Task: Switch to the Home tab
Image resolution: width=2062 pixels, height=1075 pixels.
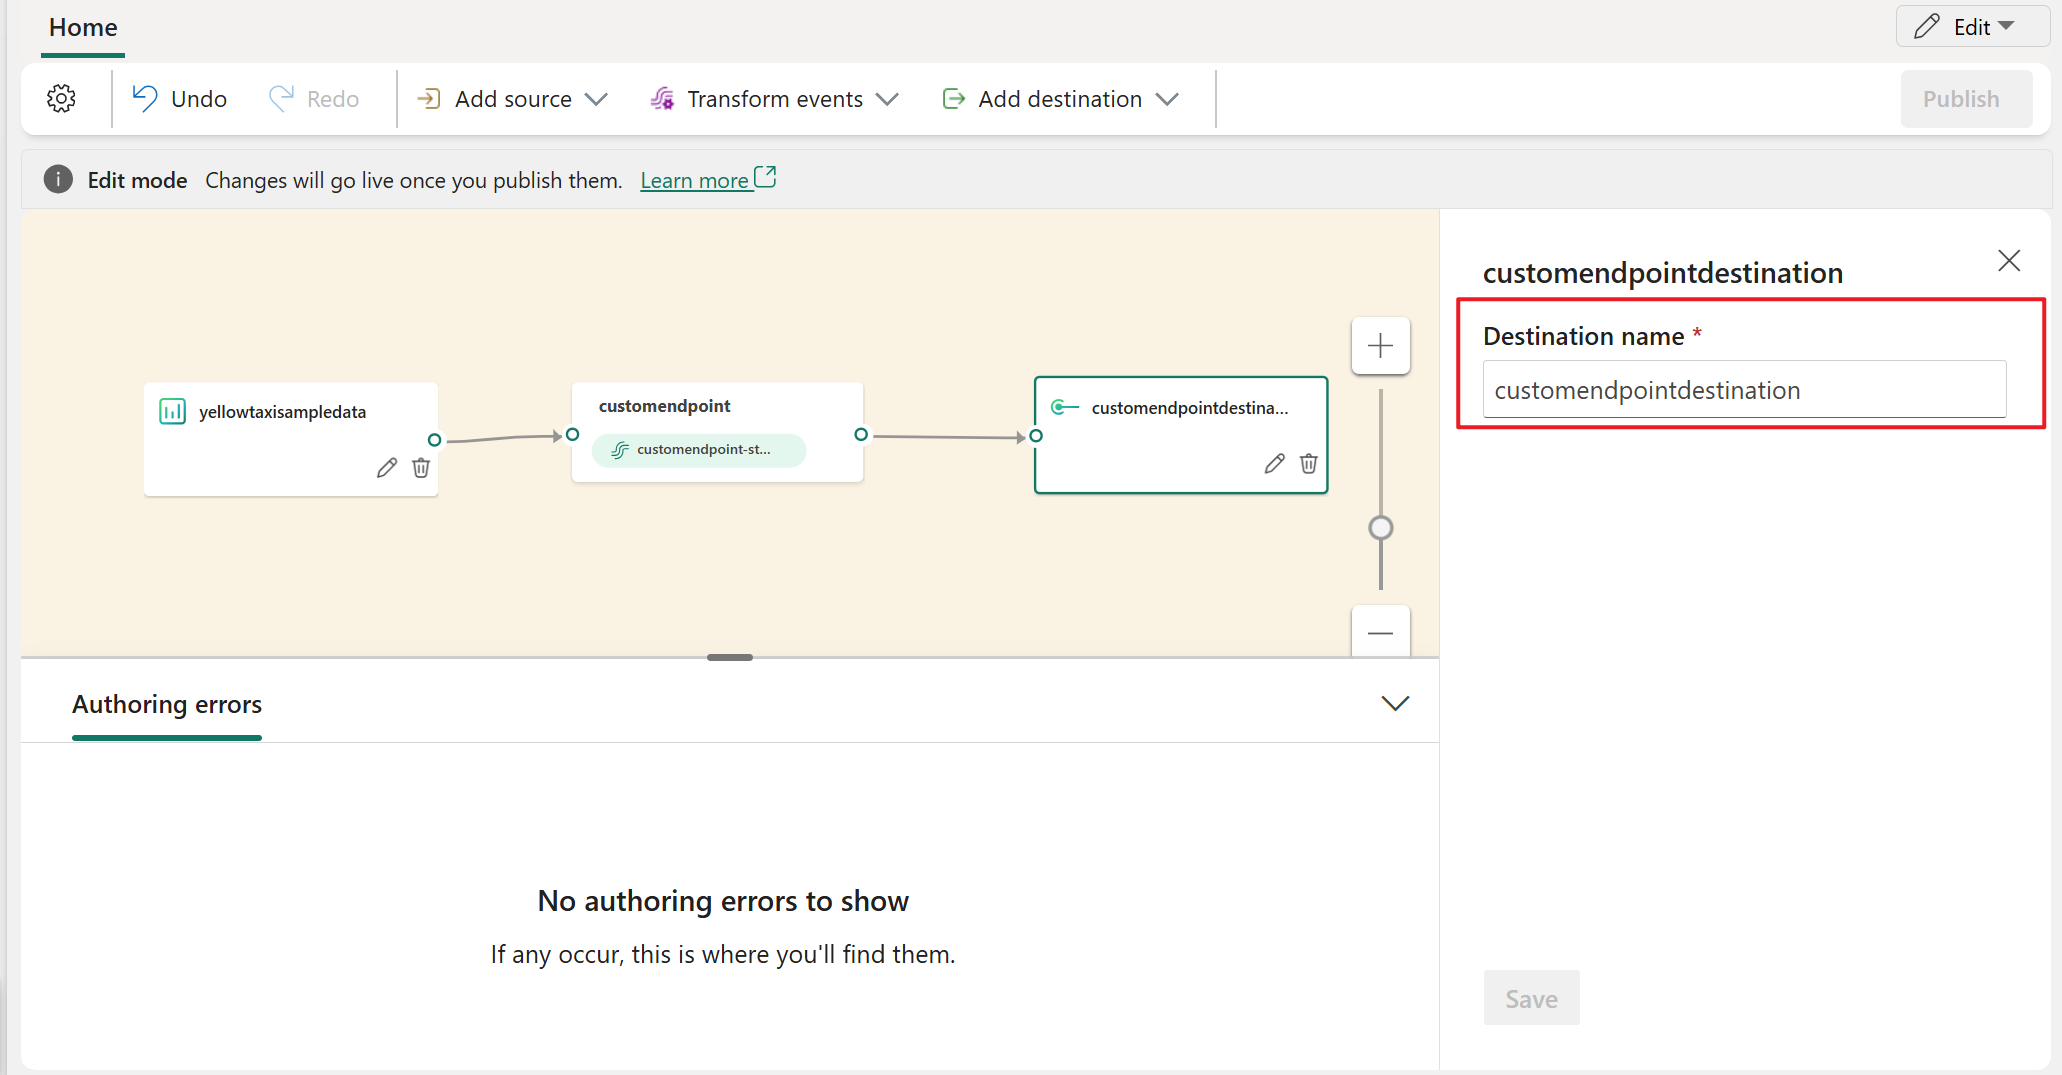Action: click(83, 28)
